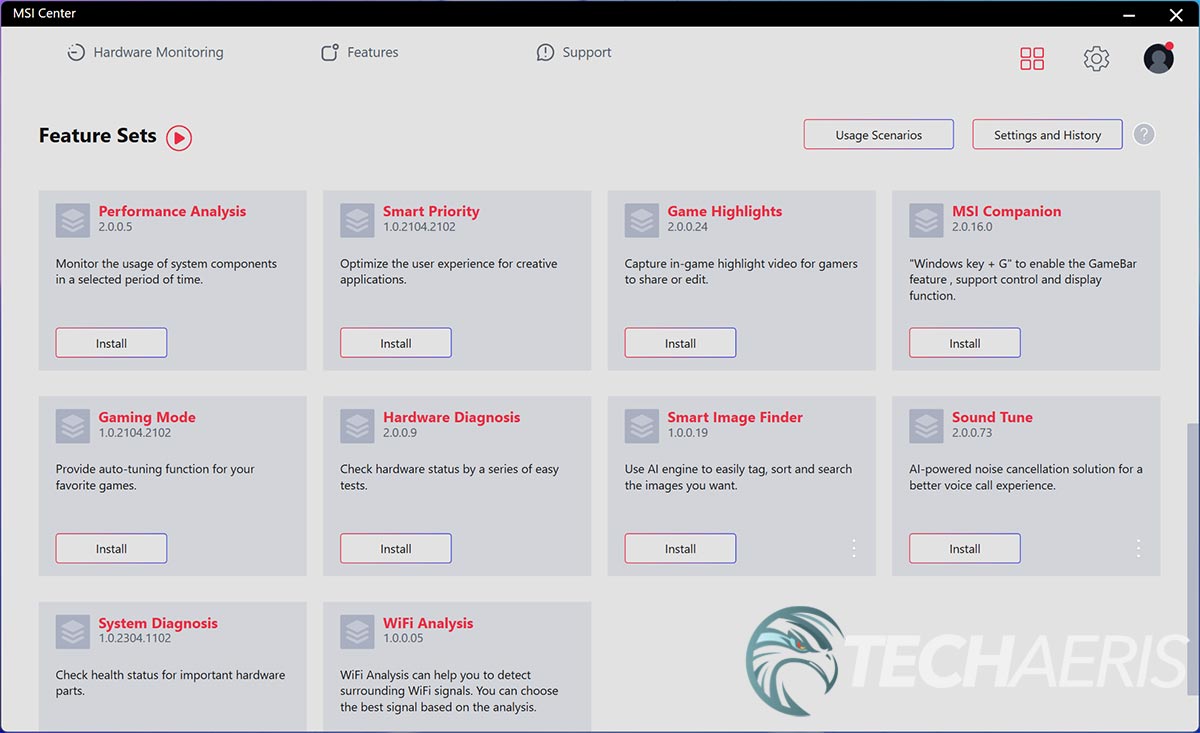Image resolution: width=1200 pixels, height=733 pixels.
Task: Open the Hardware Monitoring tab
Action: pos(145,53)
